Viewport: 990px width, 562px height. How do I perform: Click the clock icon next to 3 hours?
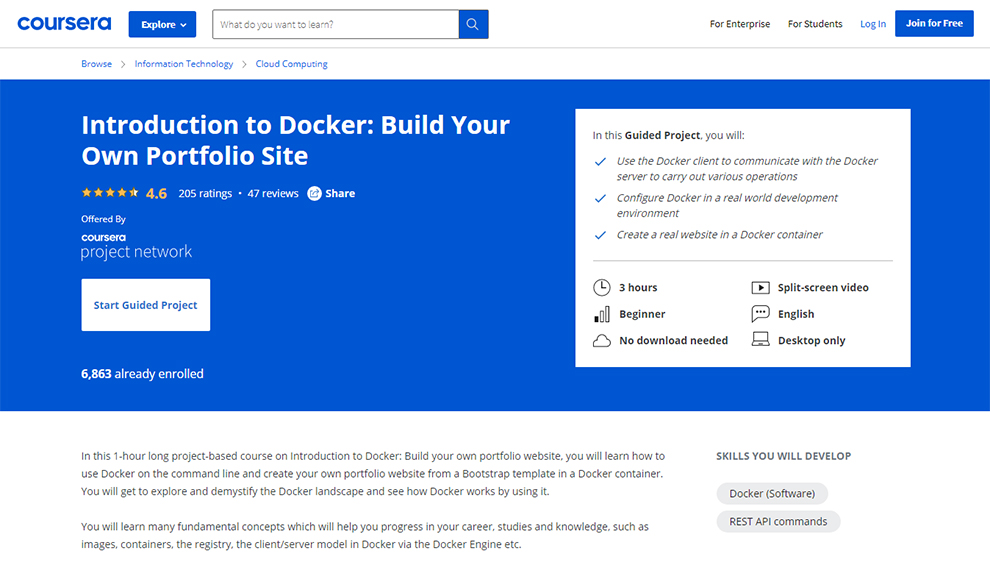602,287
